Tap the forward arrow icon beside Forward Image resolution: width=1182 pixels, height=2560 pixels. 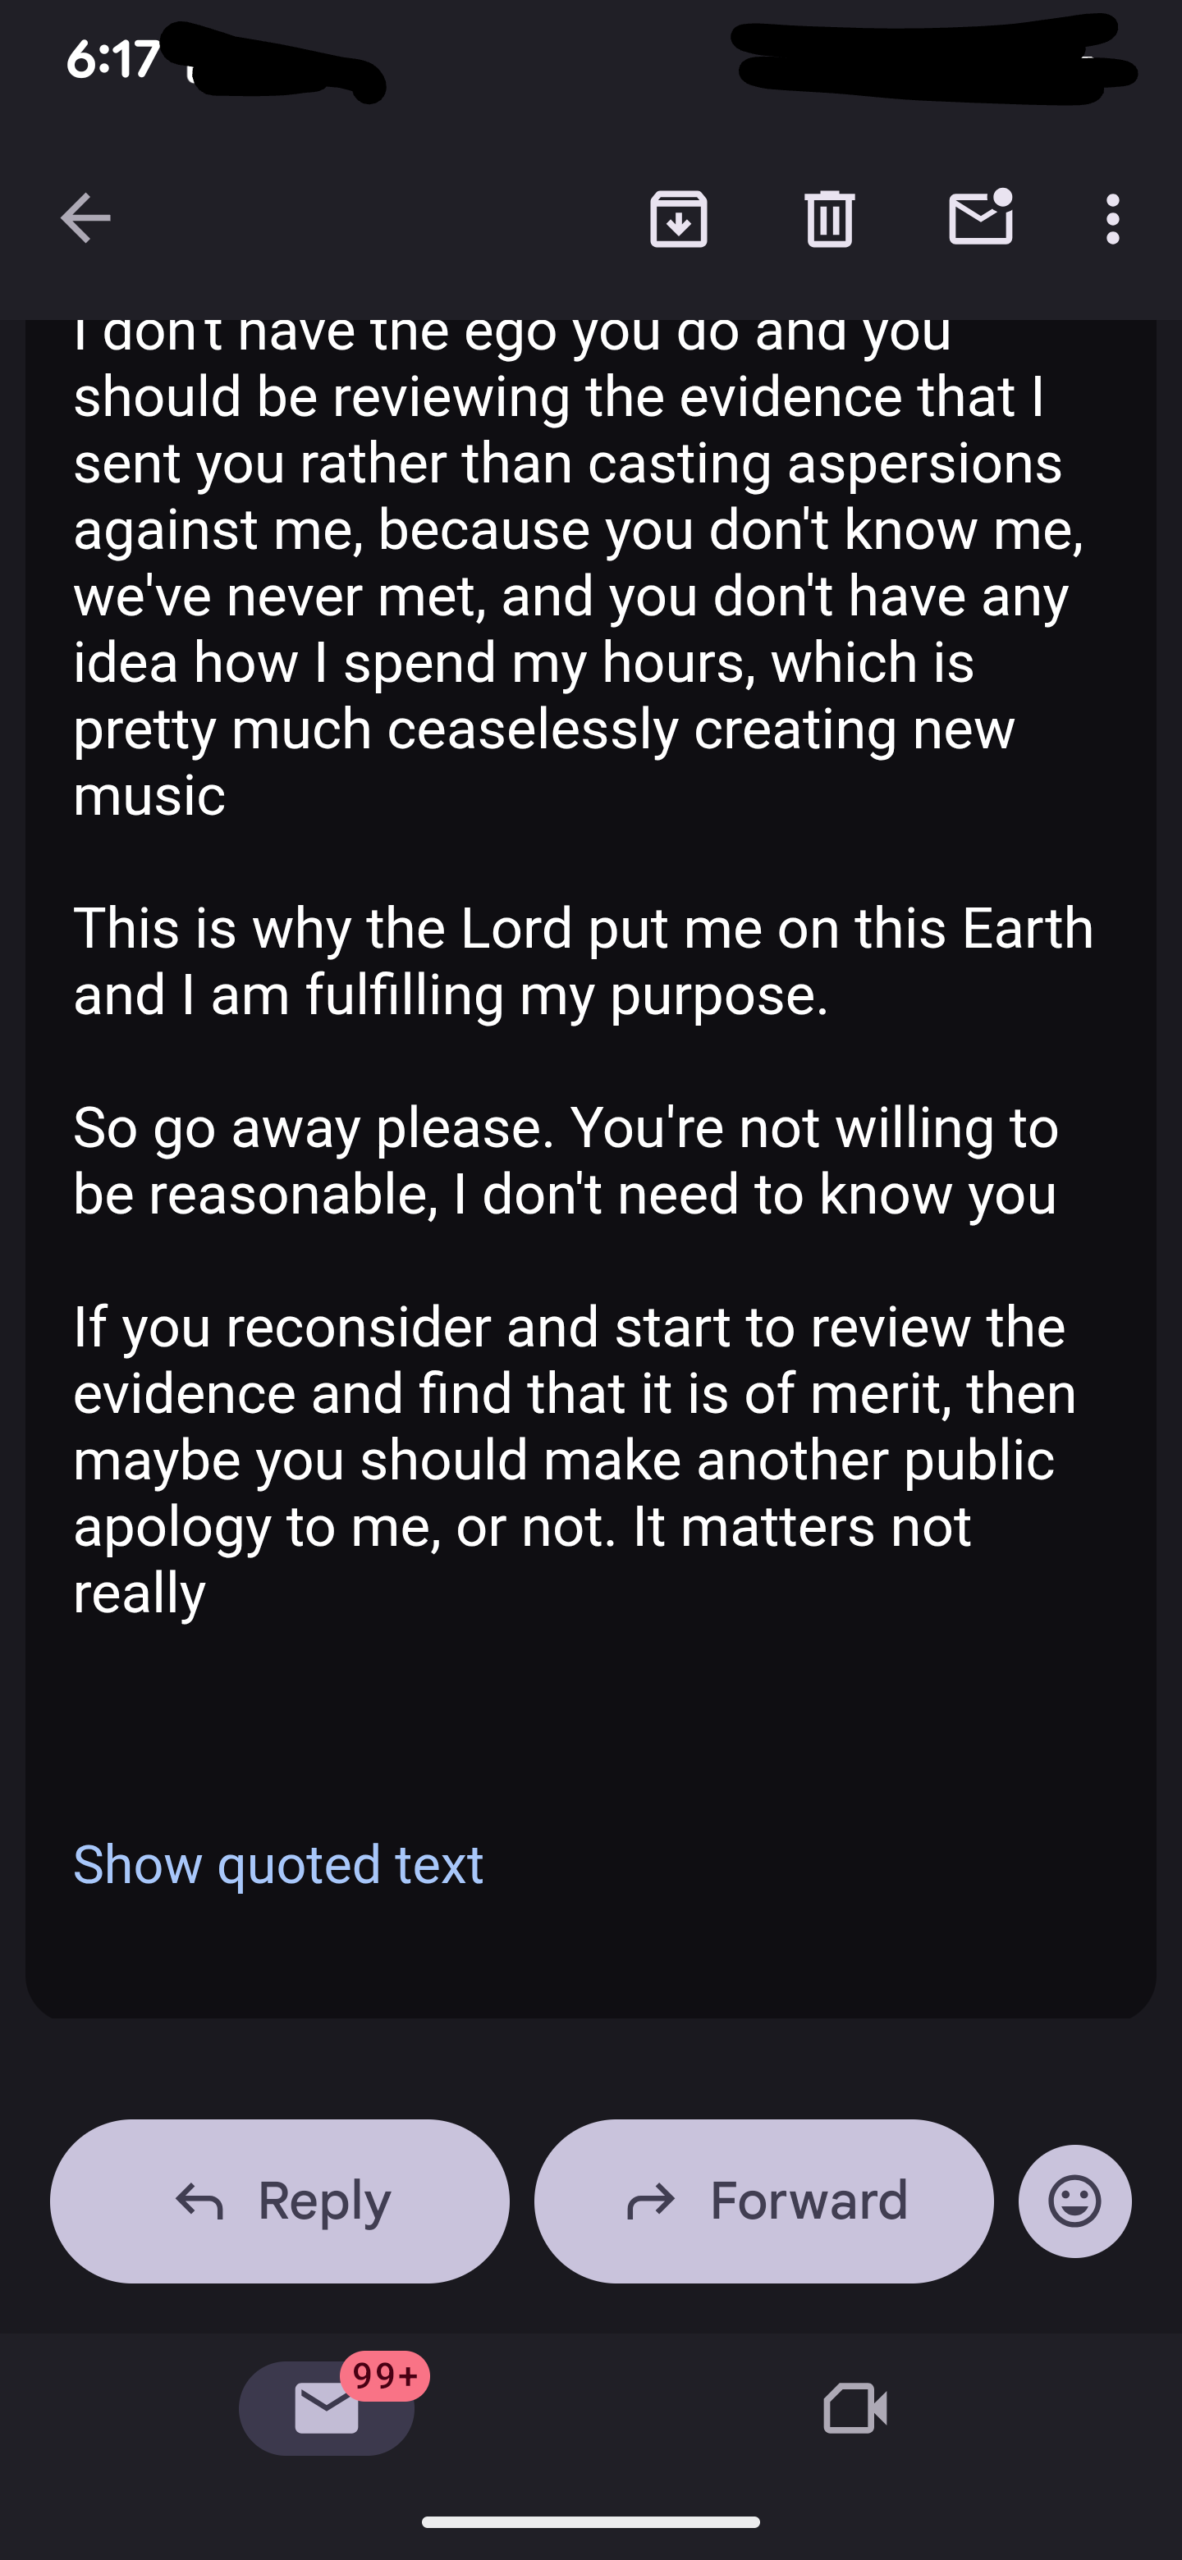click(651, 2201)
